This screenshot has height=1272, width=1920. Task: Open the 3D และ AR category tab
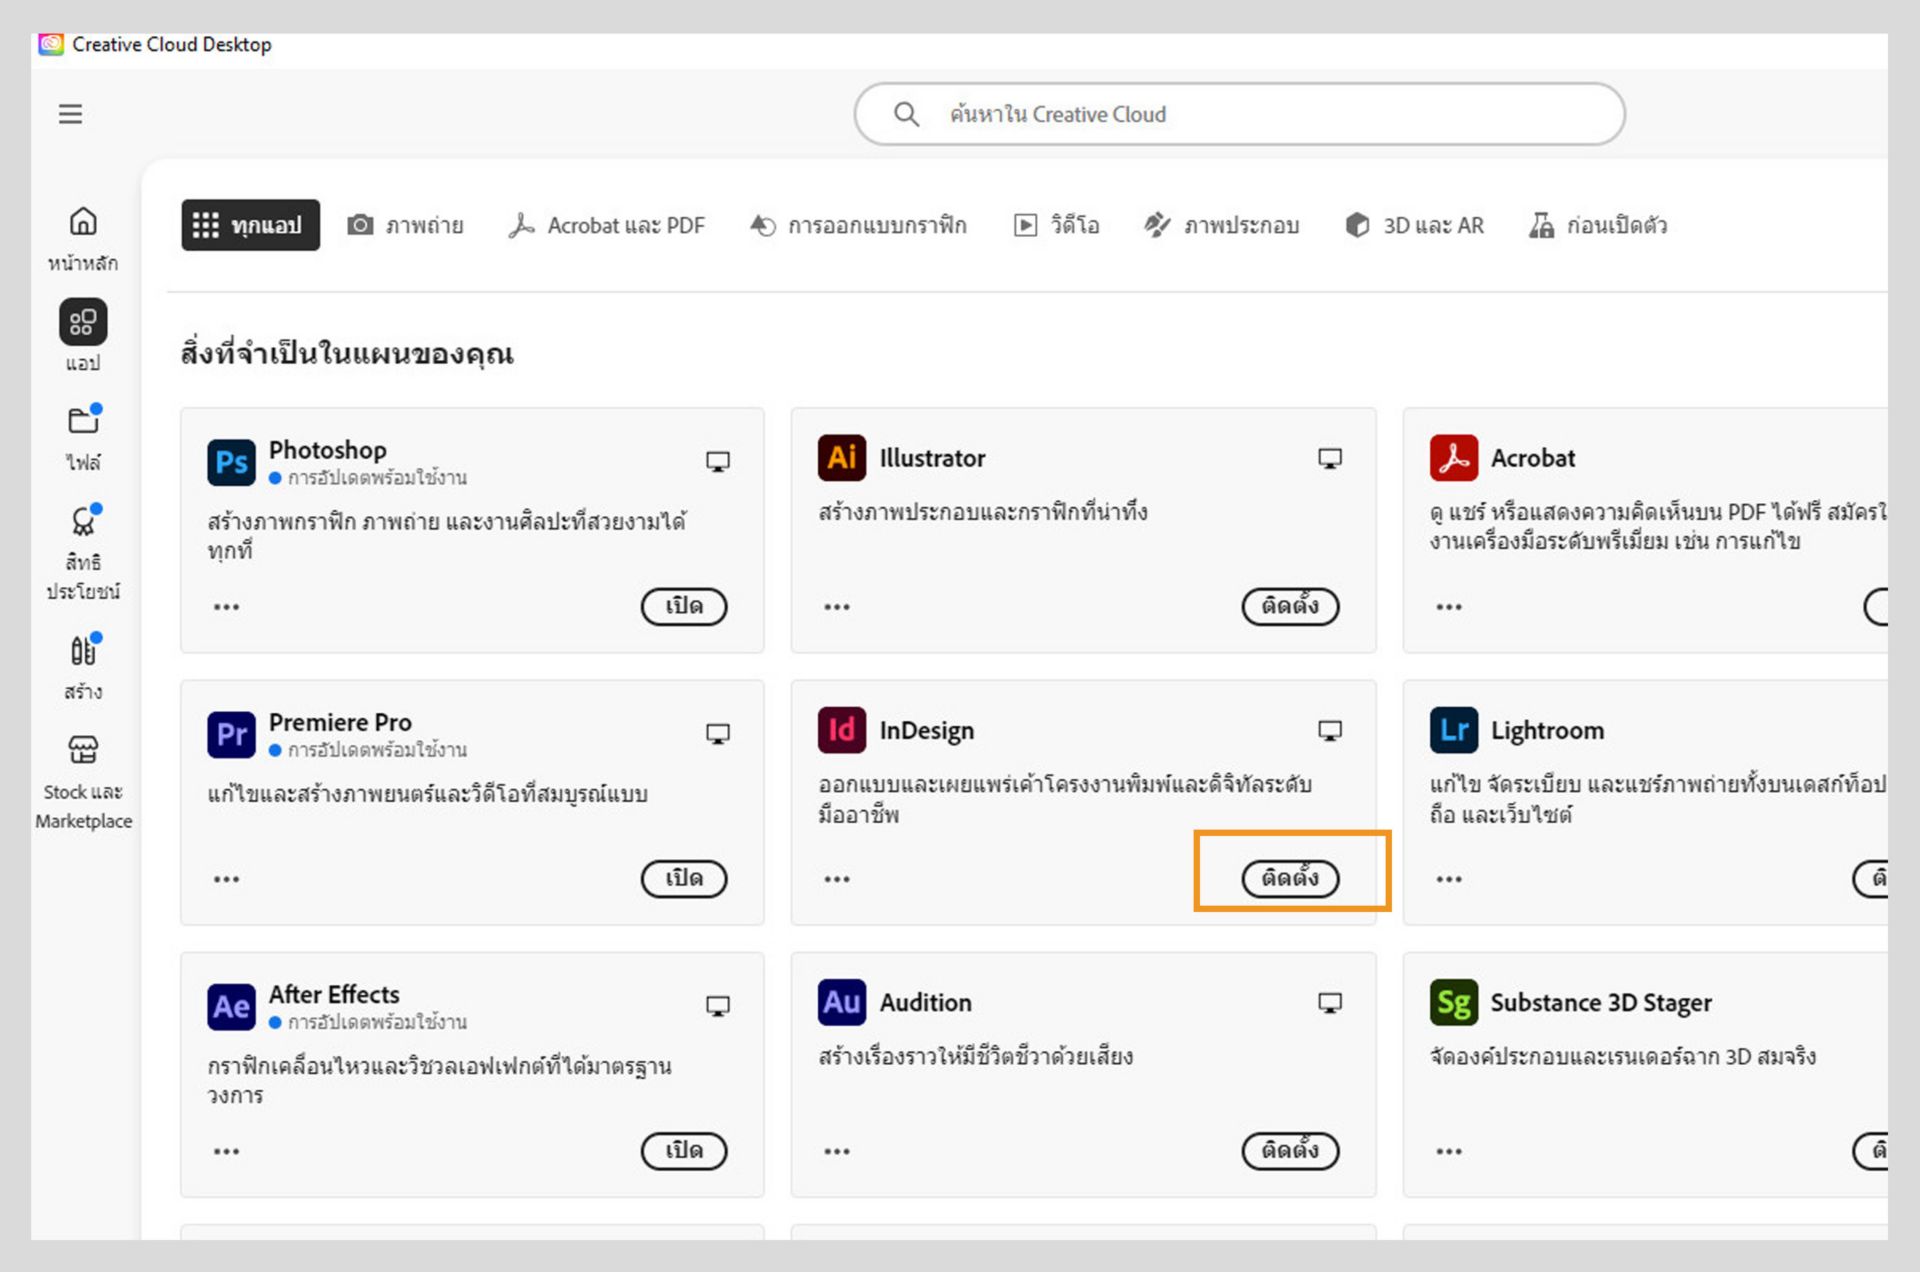pyautogui.click(x=1414, y=225)
